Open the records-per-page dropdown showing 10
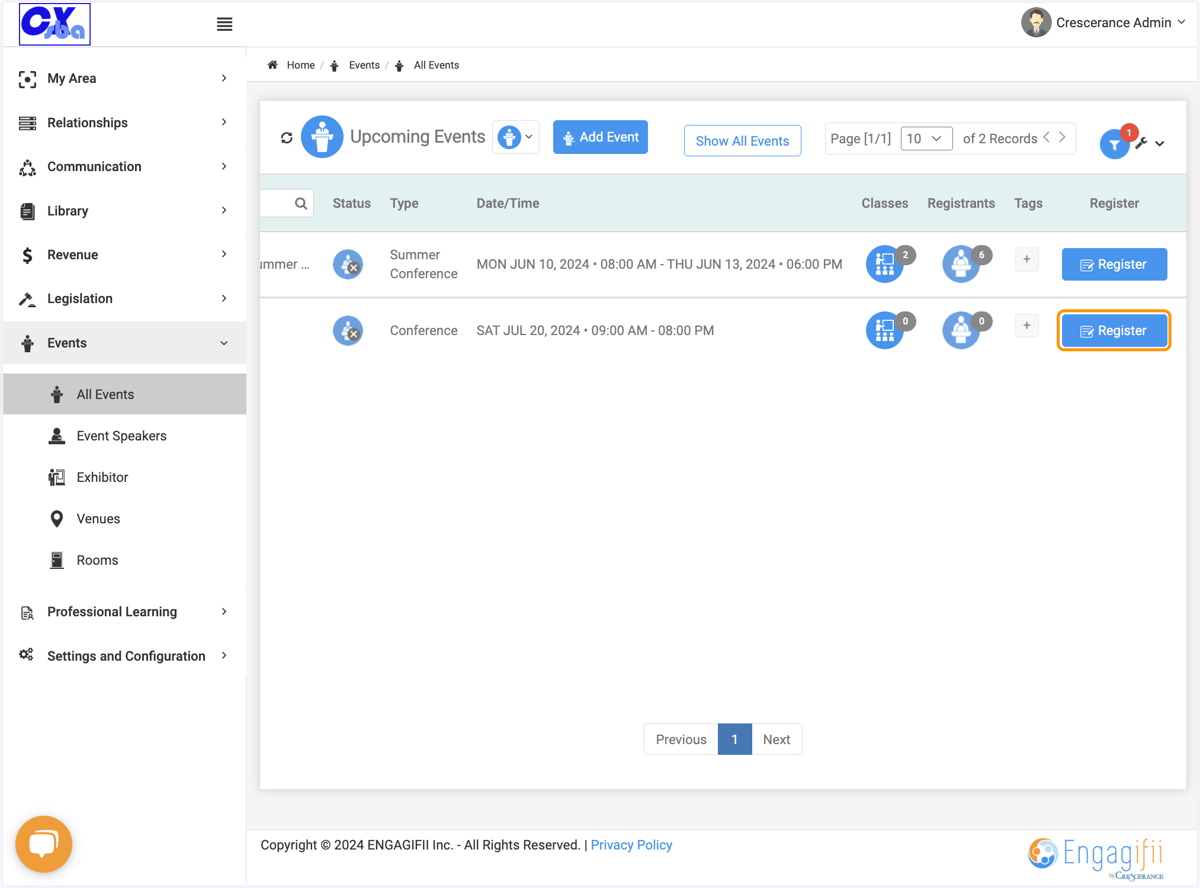The width and height of the screenshot is (1200, 888). coord(926,139)
